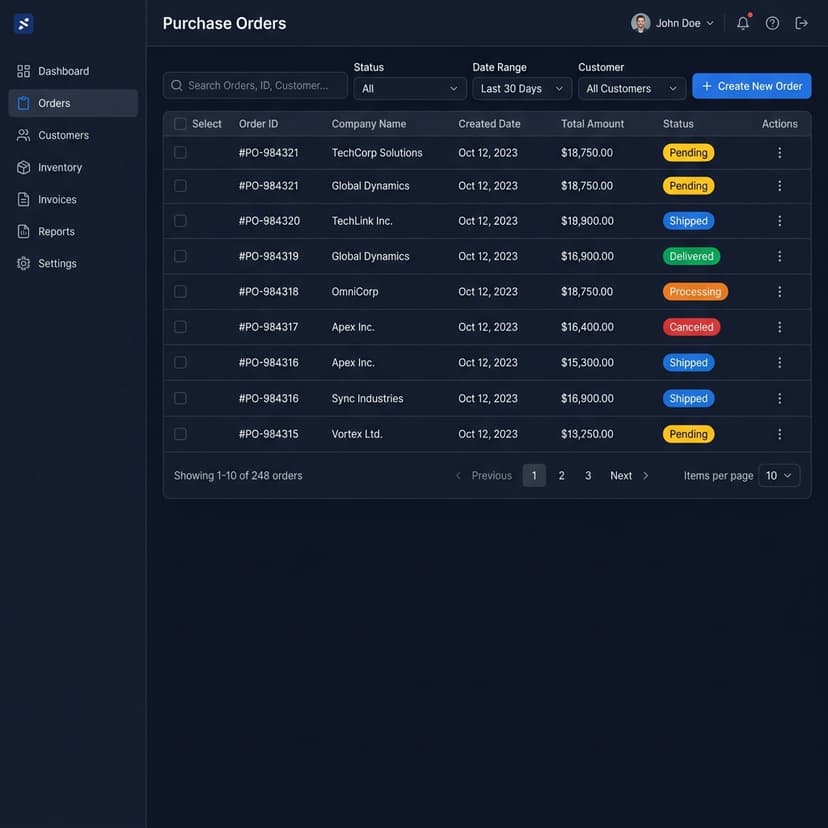
Task: Click the Delivered status badge
Action: coord(691,256)
